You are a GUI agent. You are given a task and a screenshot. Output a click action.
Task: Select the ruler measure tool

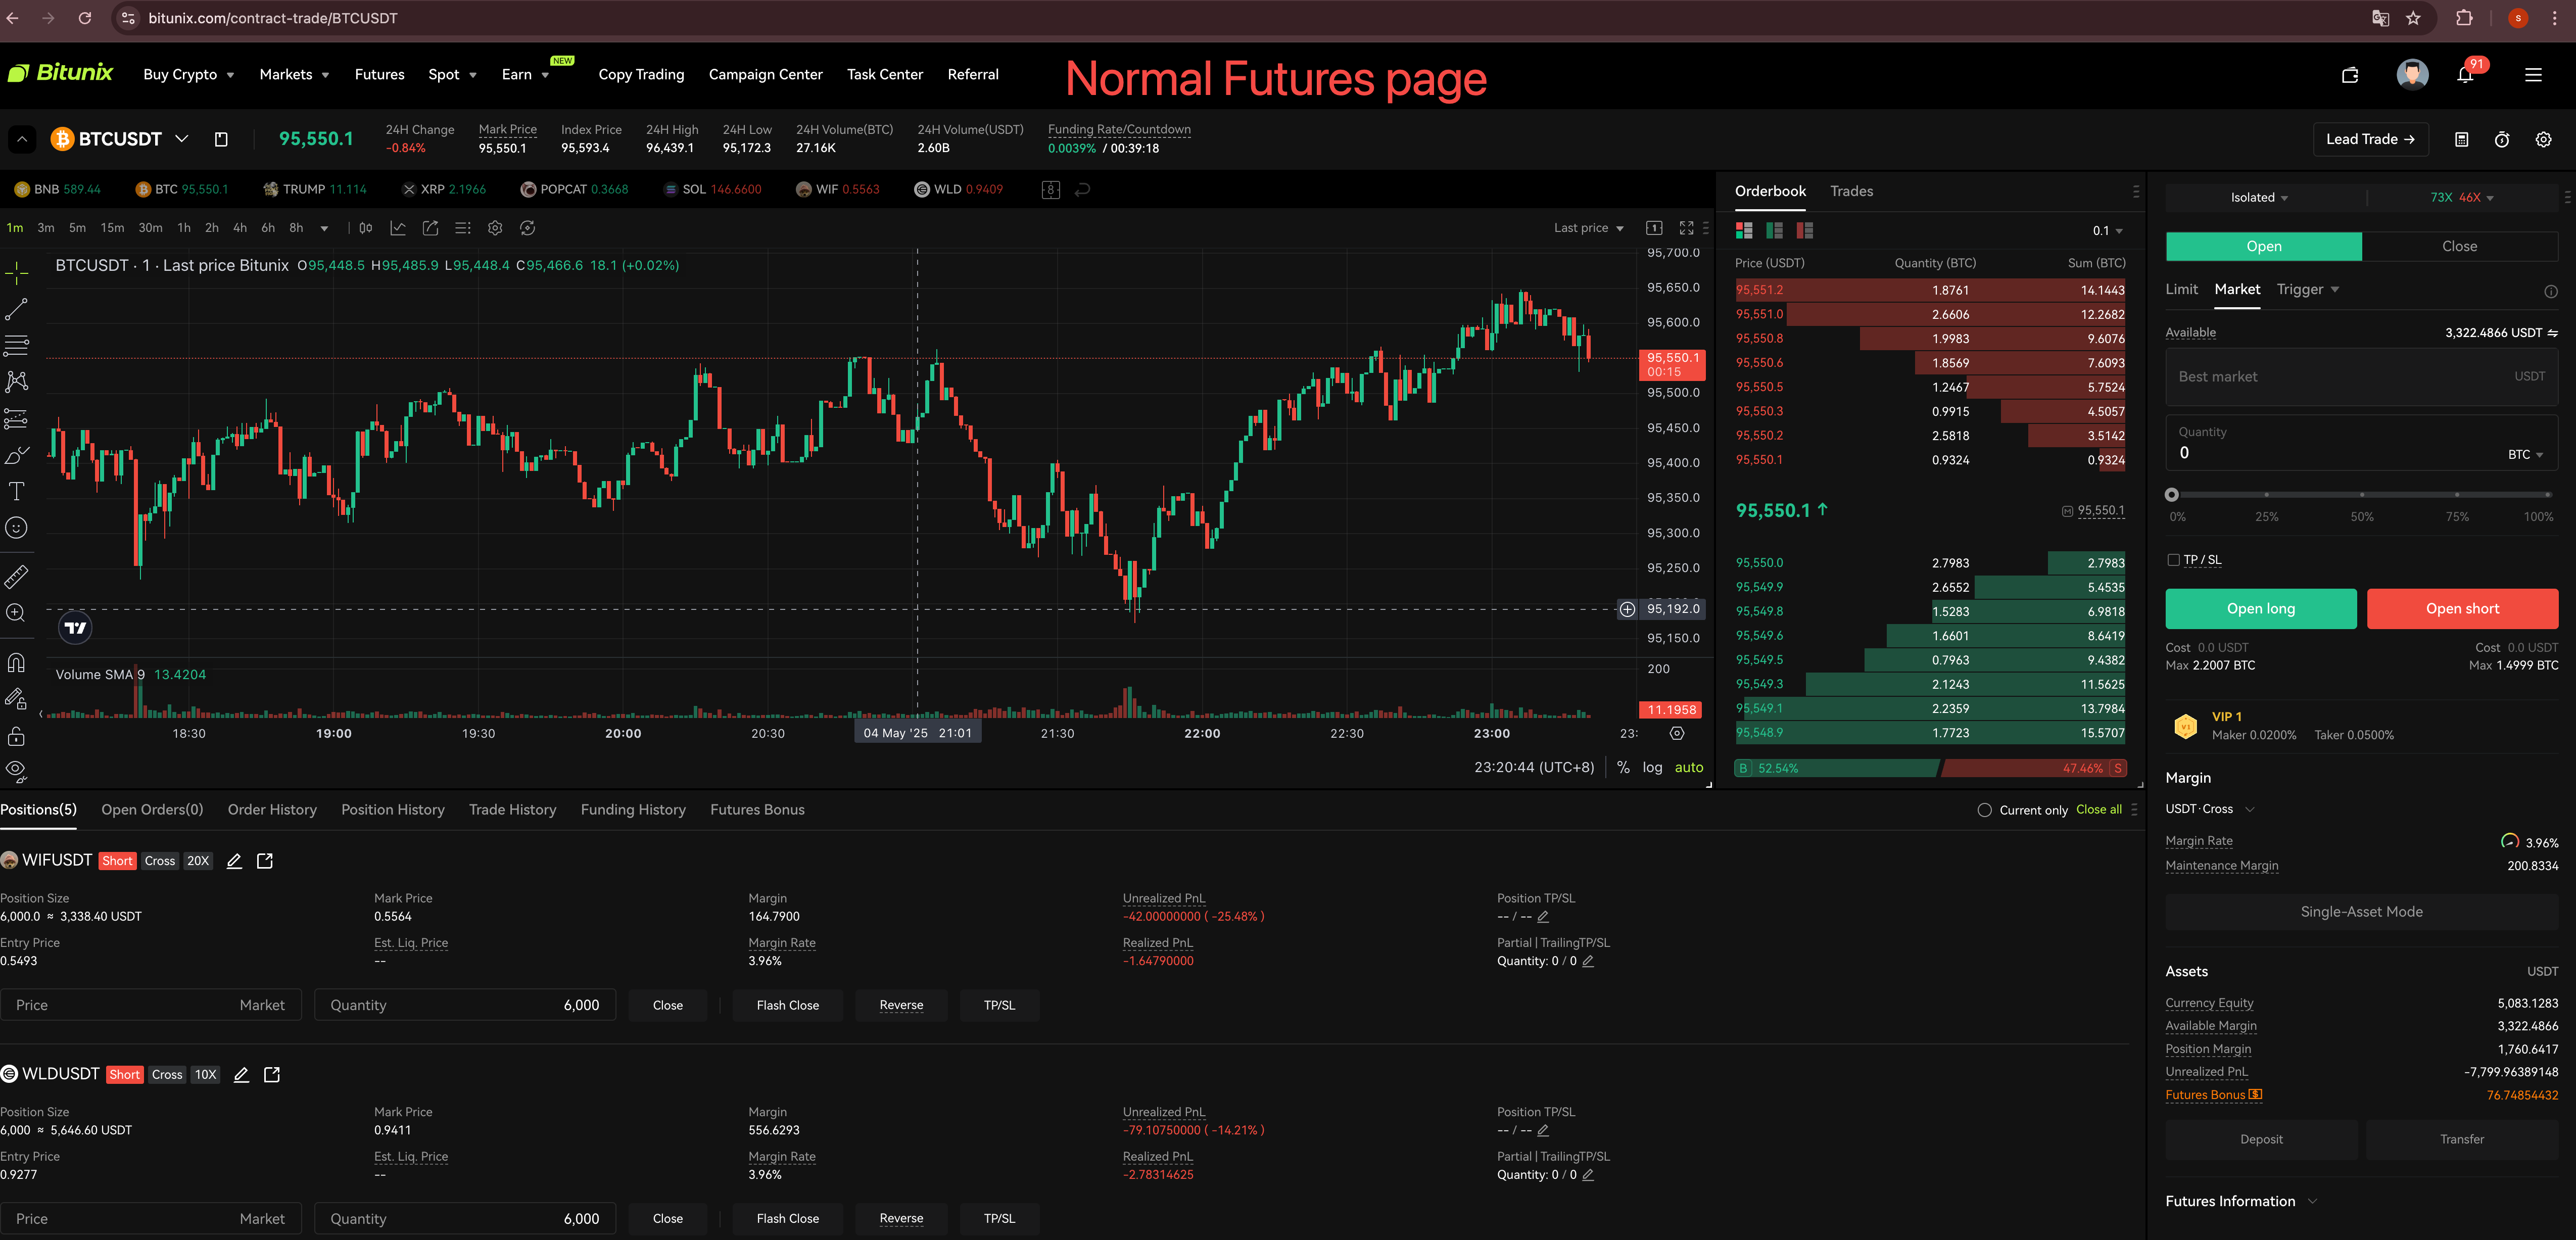click(16, 576)
